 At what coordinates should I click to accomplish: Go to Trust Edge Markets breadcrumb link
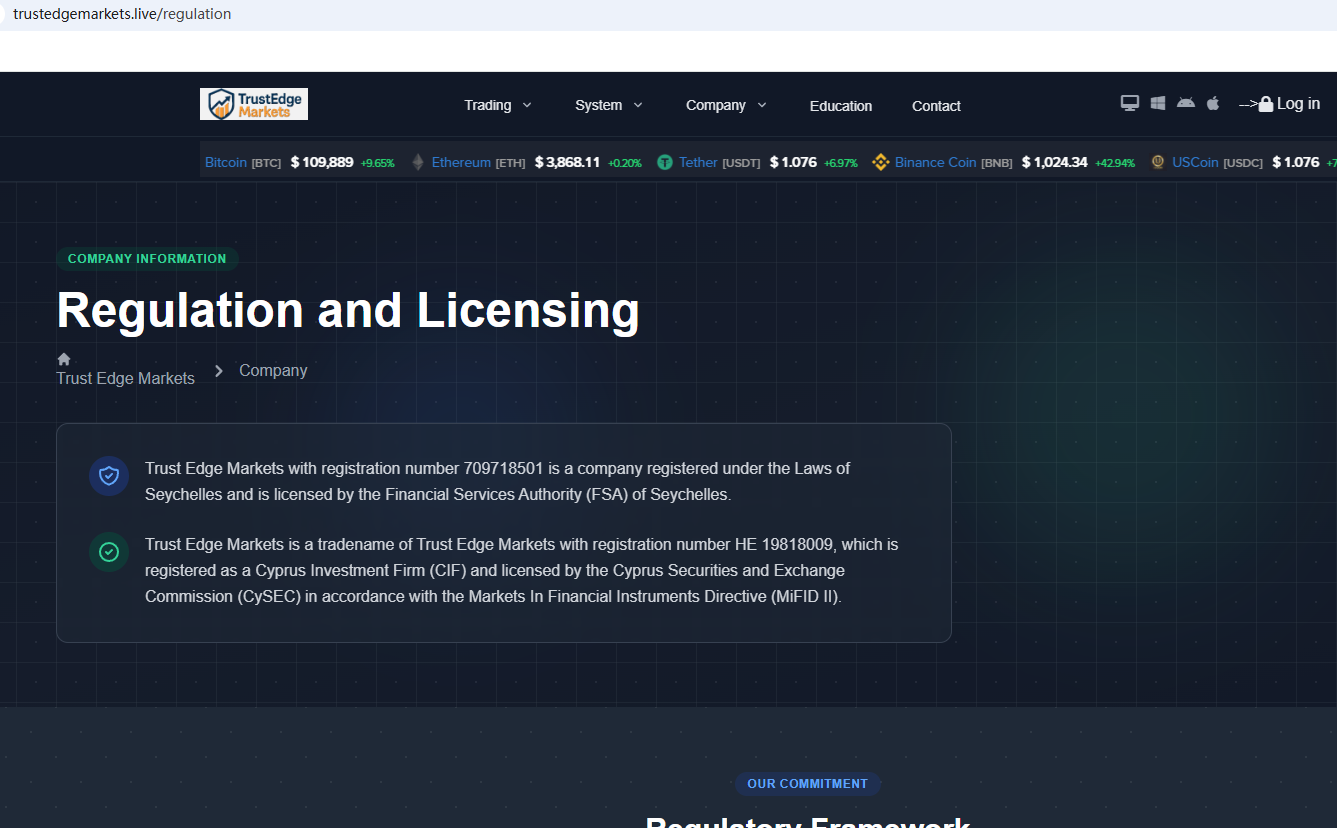tap(126, 378)
